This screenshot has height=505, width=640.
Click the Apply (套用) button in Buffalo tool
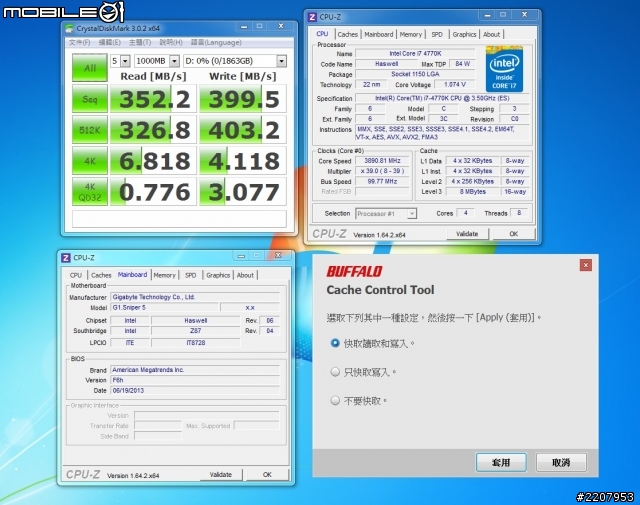501,462
